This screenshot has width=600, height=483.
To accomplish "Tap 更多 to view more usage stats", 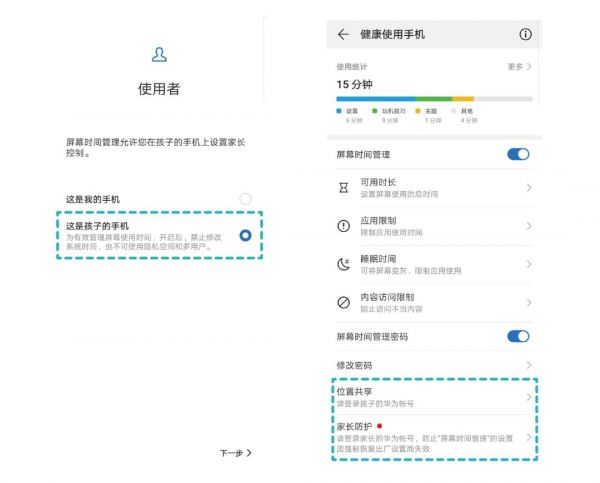I will [519, 66].
